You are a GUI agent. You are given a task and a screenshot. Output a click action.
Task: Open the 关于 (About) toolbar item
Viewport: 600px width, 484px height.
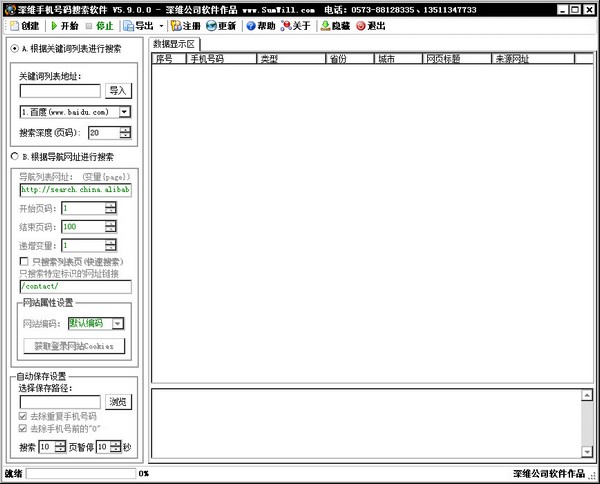pos(295,26)
